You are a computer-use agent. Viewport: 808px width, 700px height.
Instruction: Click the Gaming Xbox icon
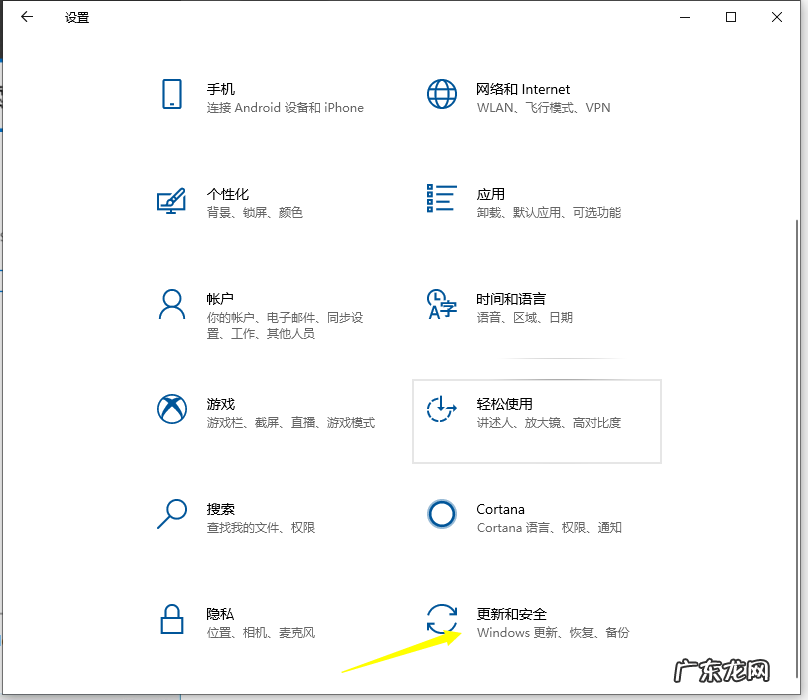[171, 409]
